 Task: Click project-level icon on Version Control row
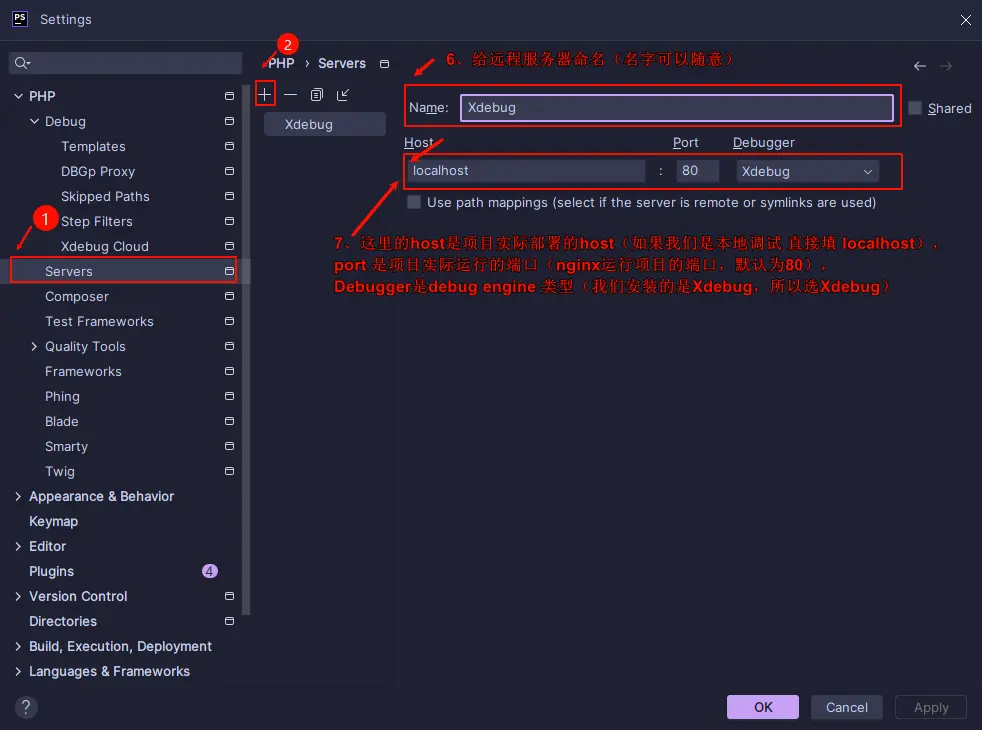(229, 596)
